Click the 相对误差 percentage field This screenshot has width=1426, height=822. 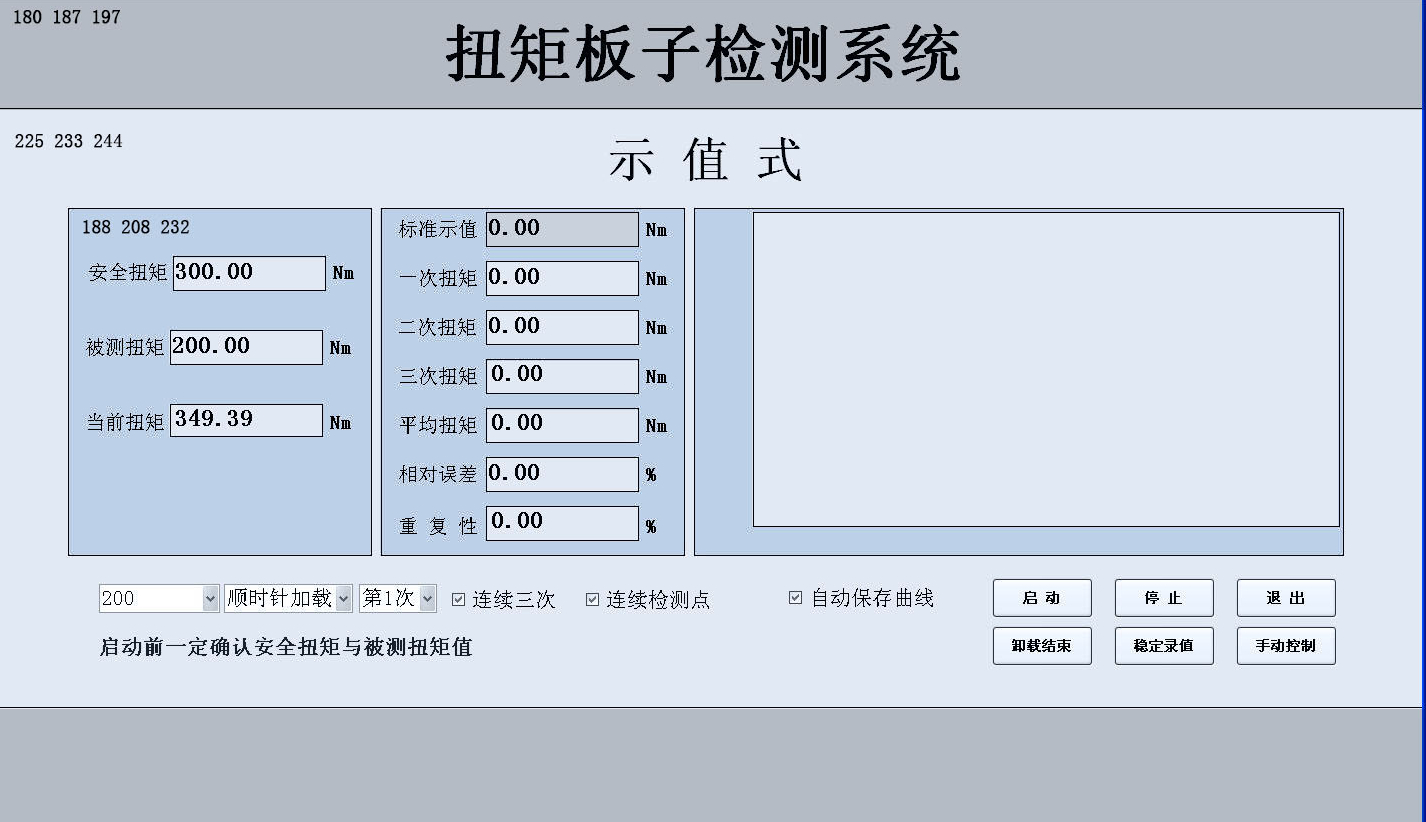pos(562,474)
